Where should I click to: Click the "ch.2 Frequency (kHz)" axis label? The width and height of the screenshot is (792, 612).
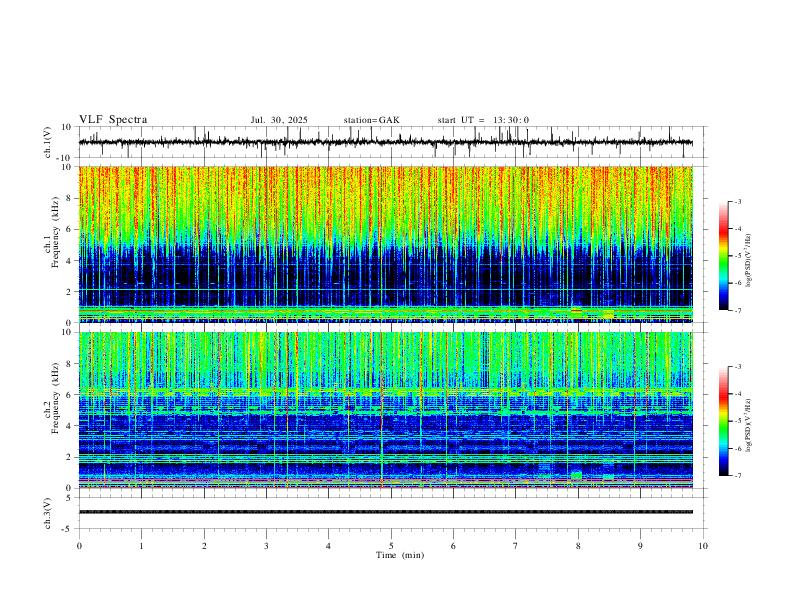point(52,398)
